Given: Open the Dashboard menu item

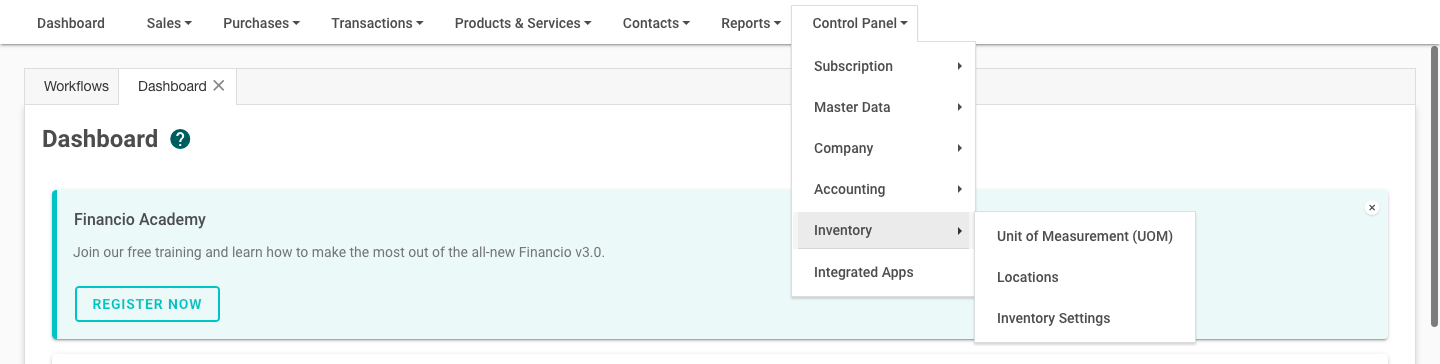Looking at the screenshot, I should 71,23.
